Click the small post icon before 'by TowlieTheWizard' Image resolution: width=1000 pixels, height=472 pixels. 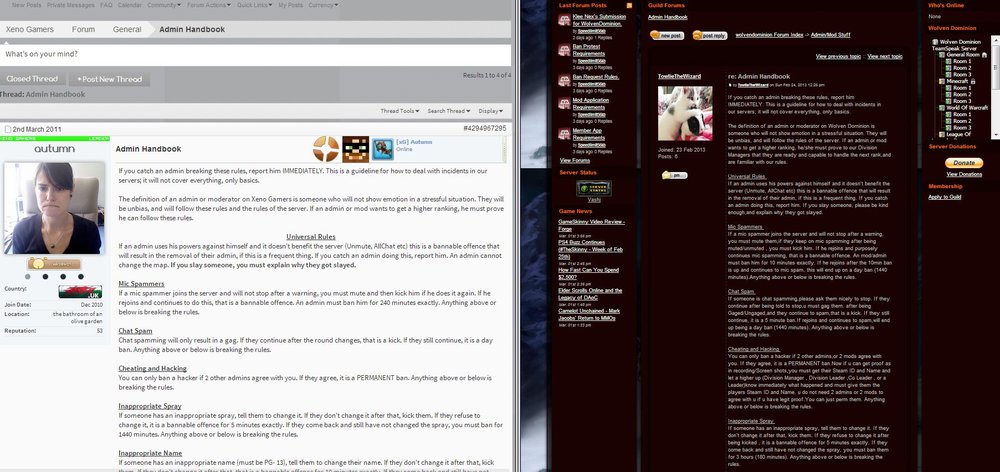coord(730,84)
